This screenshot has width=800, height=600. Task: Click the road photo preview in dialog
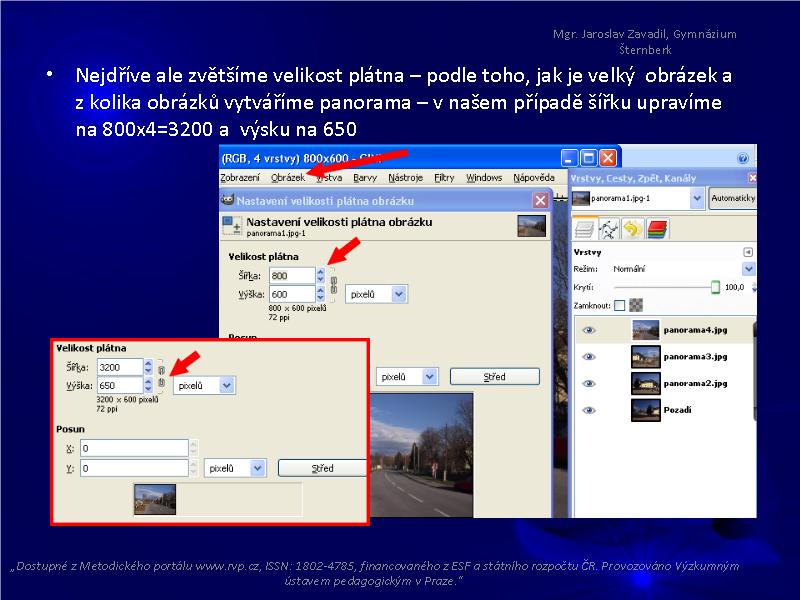click(x=421, y=455)
